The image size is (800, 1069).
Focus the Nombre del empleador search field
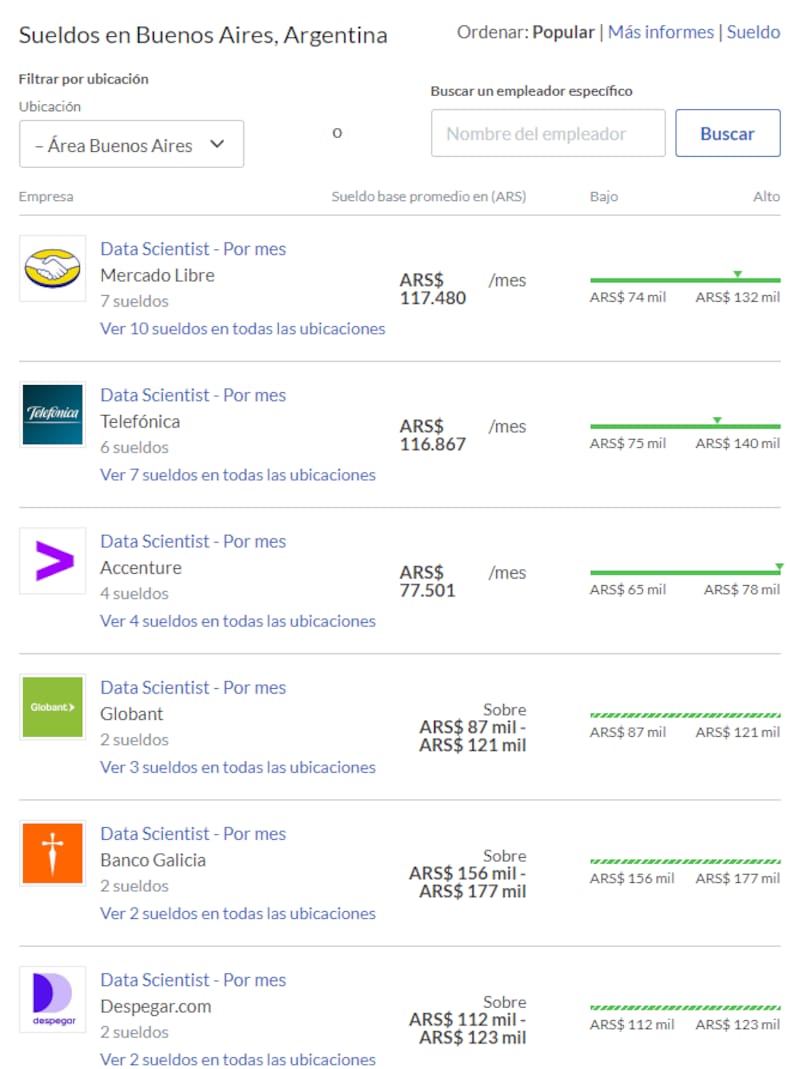coord(548,134)
